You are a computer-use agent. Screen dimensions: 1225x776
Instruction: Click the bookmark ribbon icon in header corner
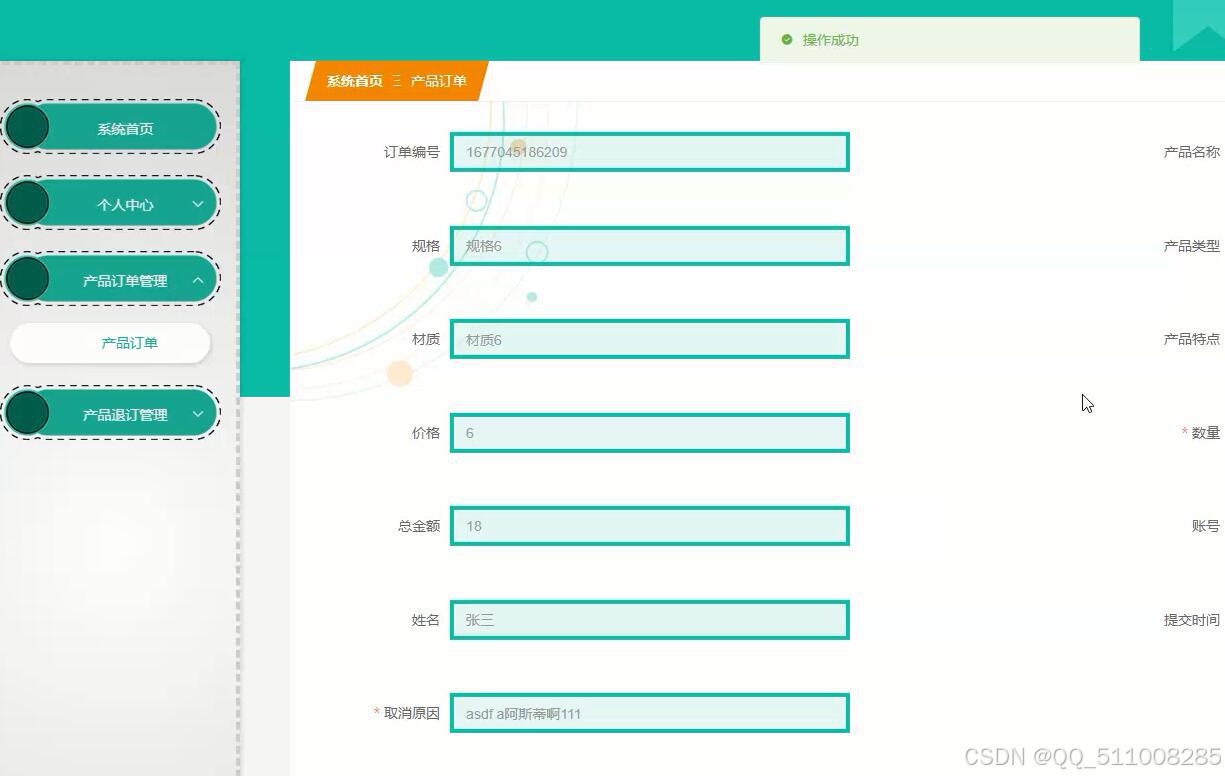click(x=1198, y=25)
